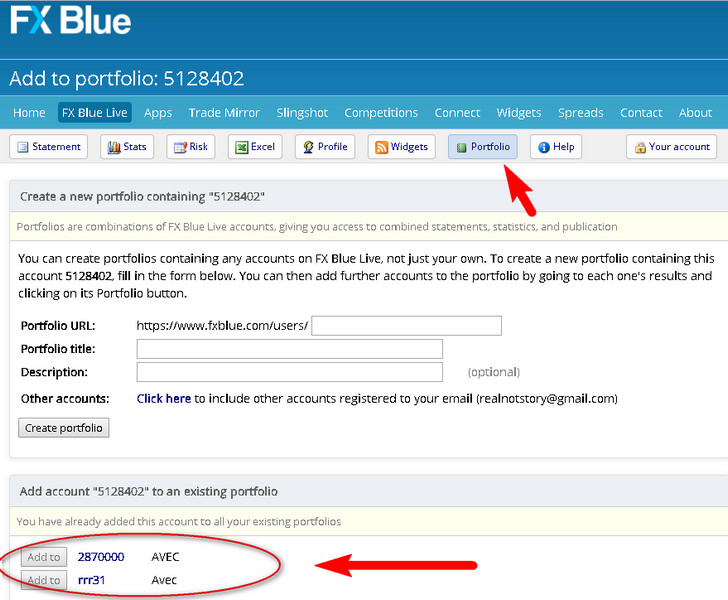Click the Create portfolio button
This screenshot has width=728, height=600.
coord(64,428)
